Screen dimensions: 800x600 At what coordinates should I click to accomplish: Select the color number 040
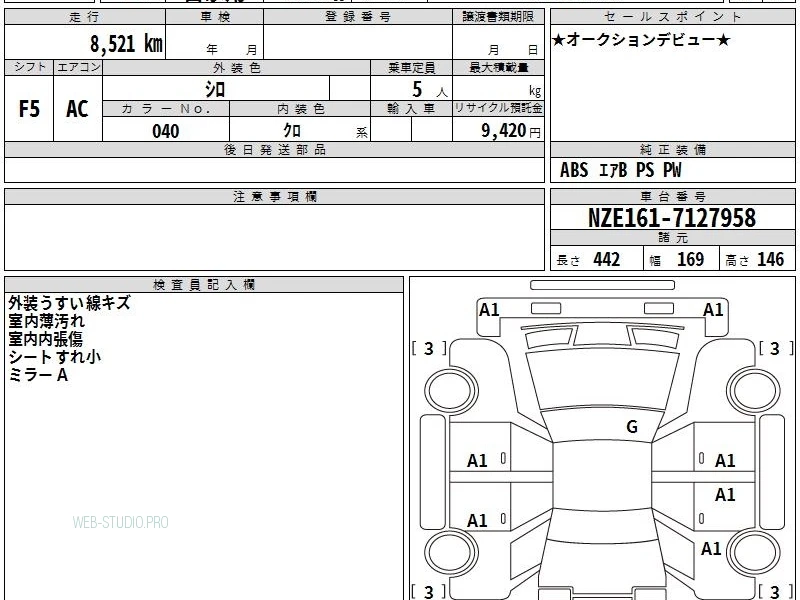166,131
